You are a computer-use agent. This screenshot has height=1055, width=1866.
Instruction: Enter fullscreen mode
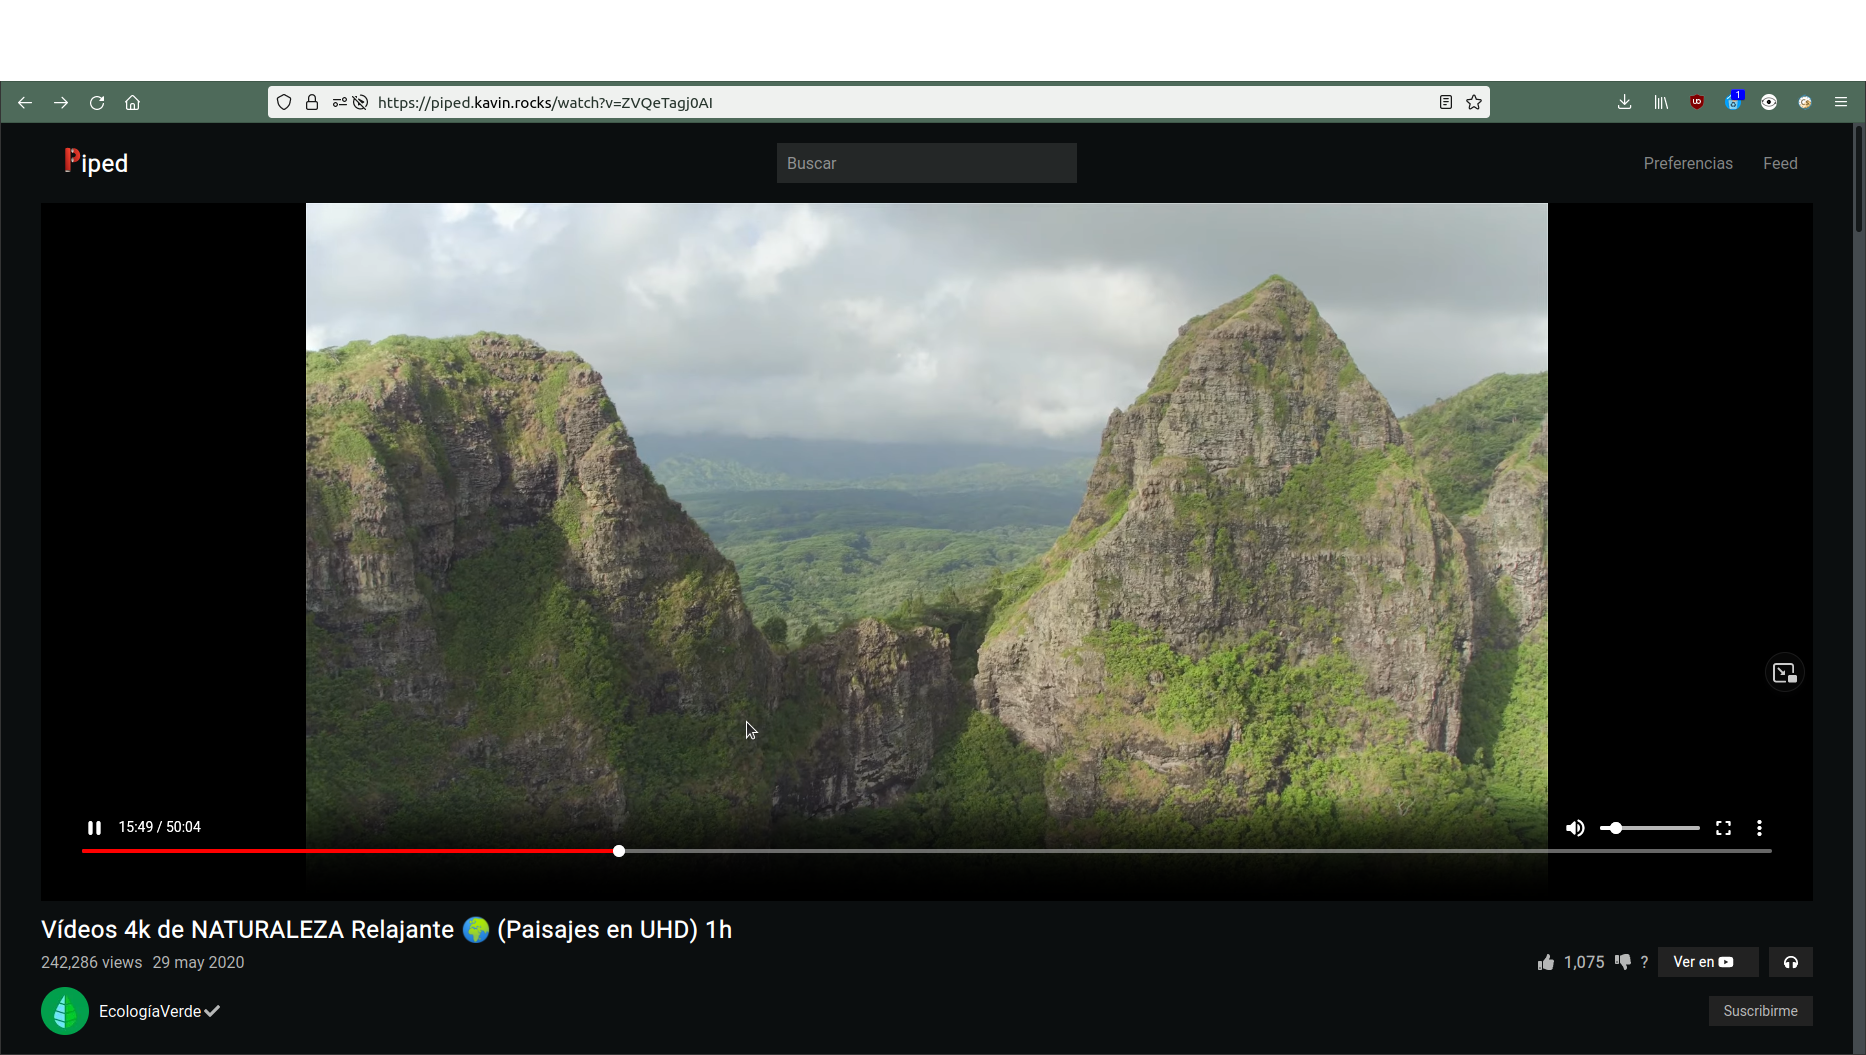(1723, 828)
